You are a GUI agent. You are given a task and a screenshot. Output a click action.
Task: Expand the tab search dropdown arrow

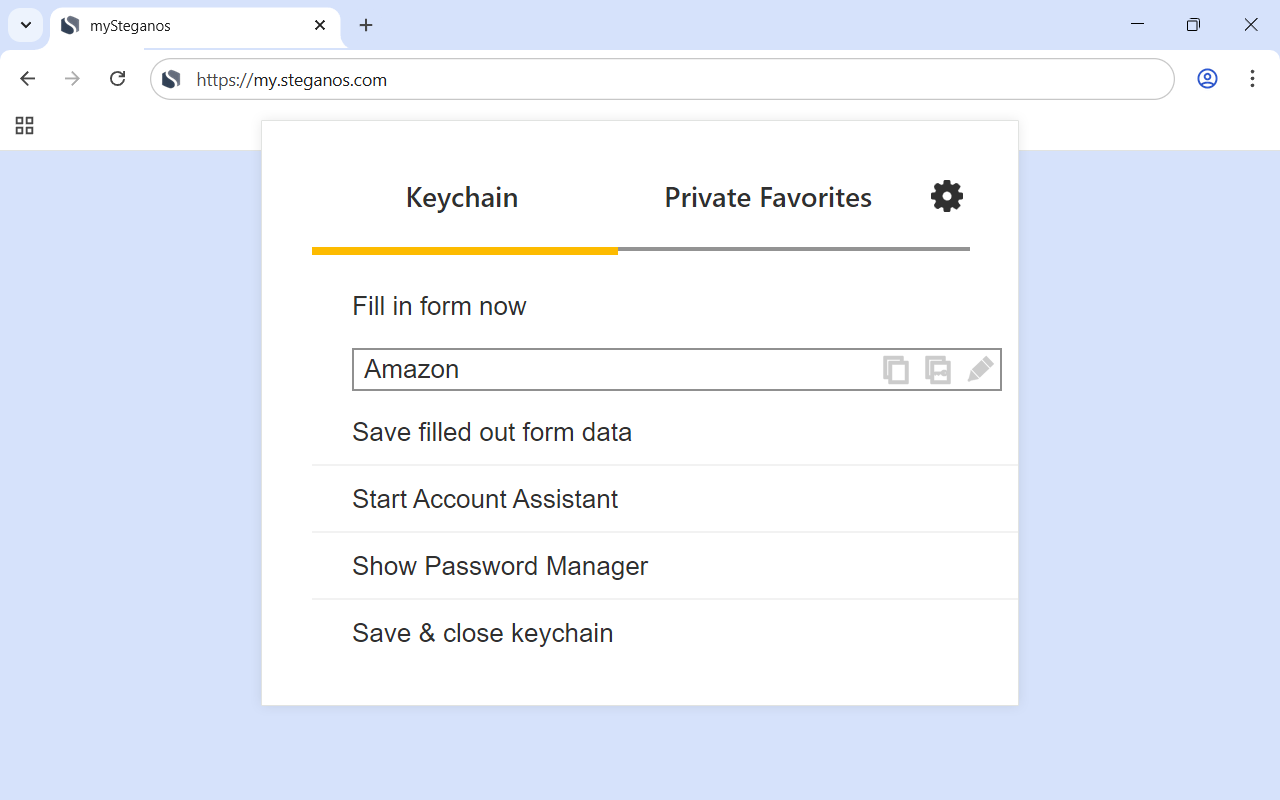26,25
